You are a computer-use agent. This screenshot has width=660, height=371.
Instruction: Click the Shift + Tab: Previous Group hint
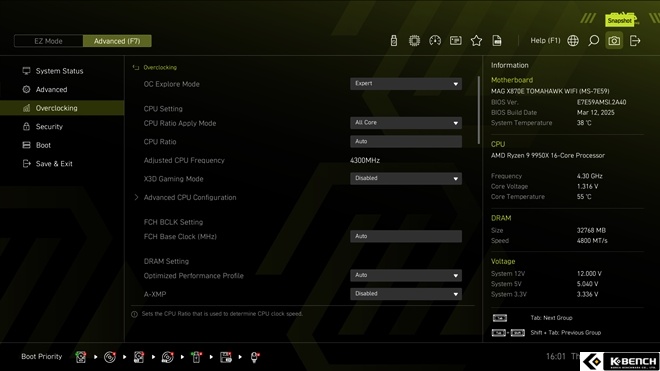tap(565, 333)
